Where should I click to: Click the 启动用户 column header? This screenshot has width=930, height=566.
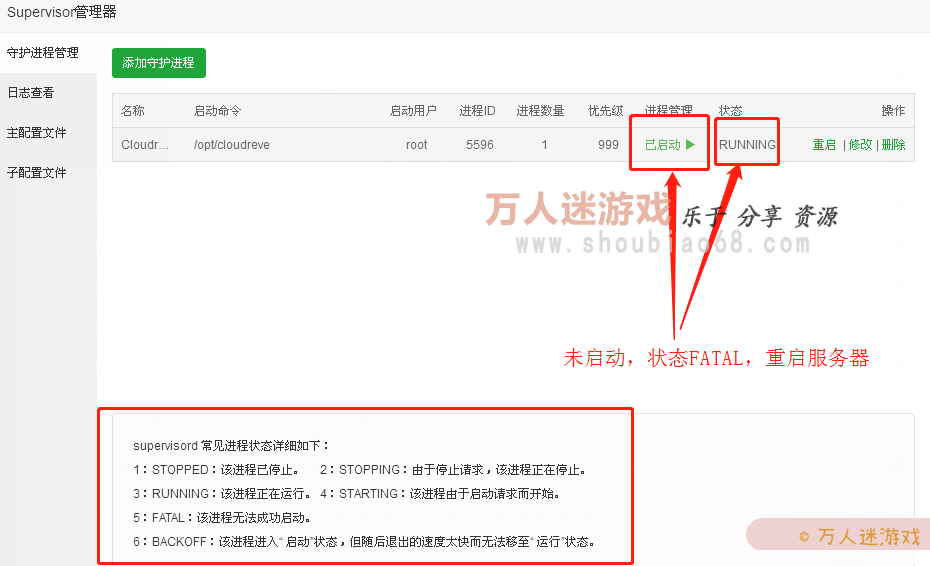413,111
